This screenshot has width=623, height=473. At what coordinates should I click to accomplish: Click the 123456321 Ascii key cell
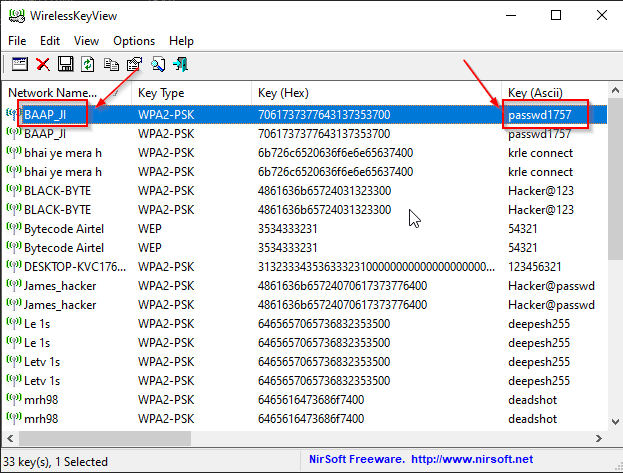tap(535, 267)
